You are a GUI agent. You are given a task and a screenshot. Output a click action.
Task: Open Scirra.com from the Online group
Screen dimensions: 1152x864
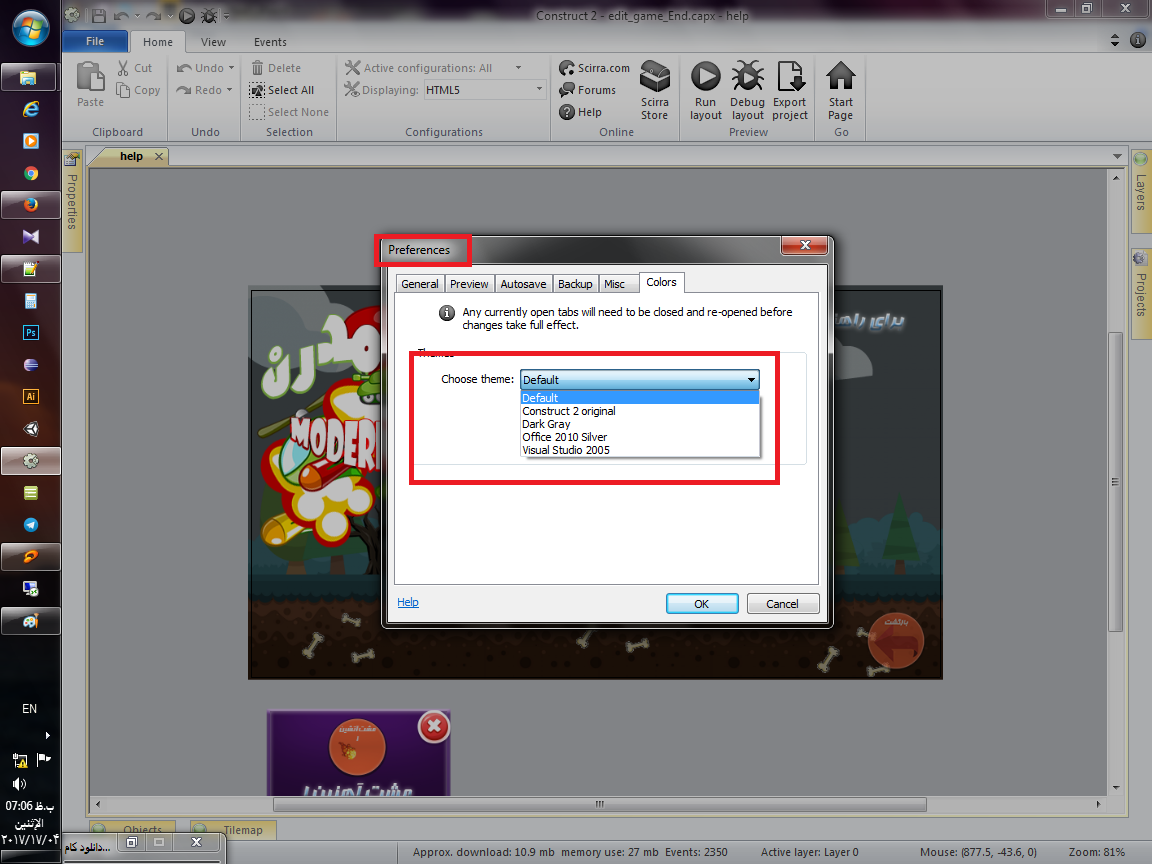pos(594,68)
